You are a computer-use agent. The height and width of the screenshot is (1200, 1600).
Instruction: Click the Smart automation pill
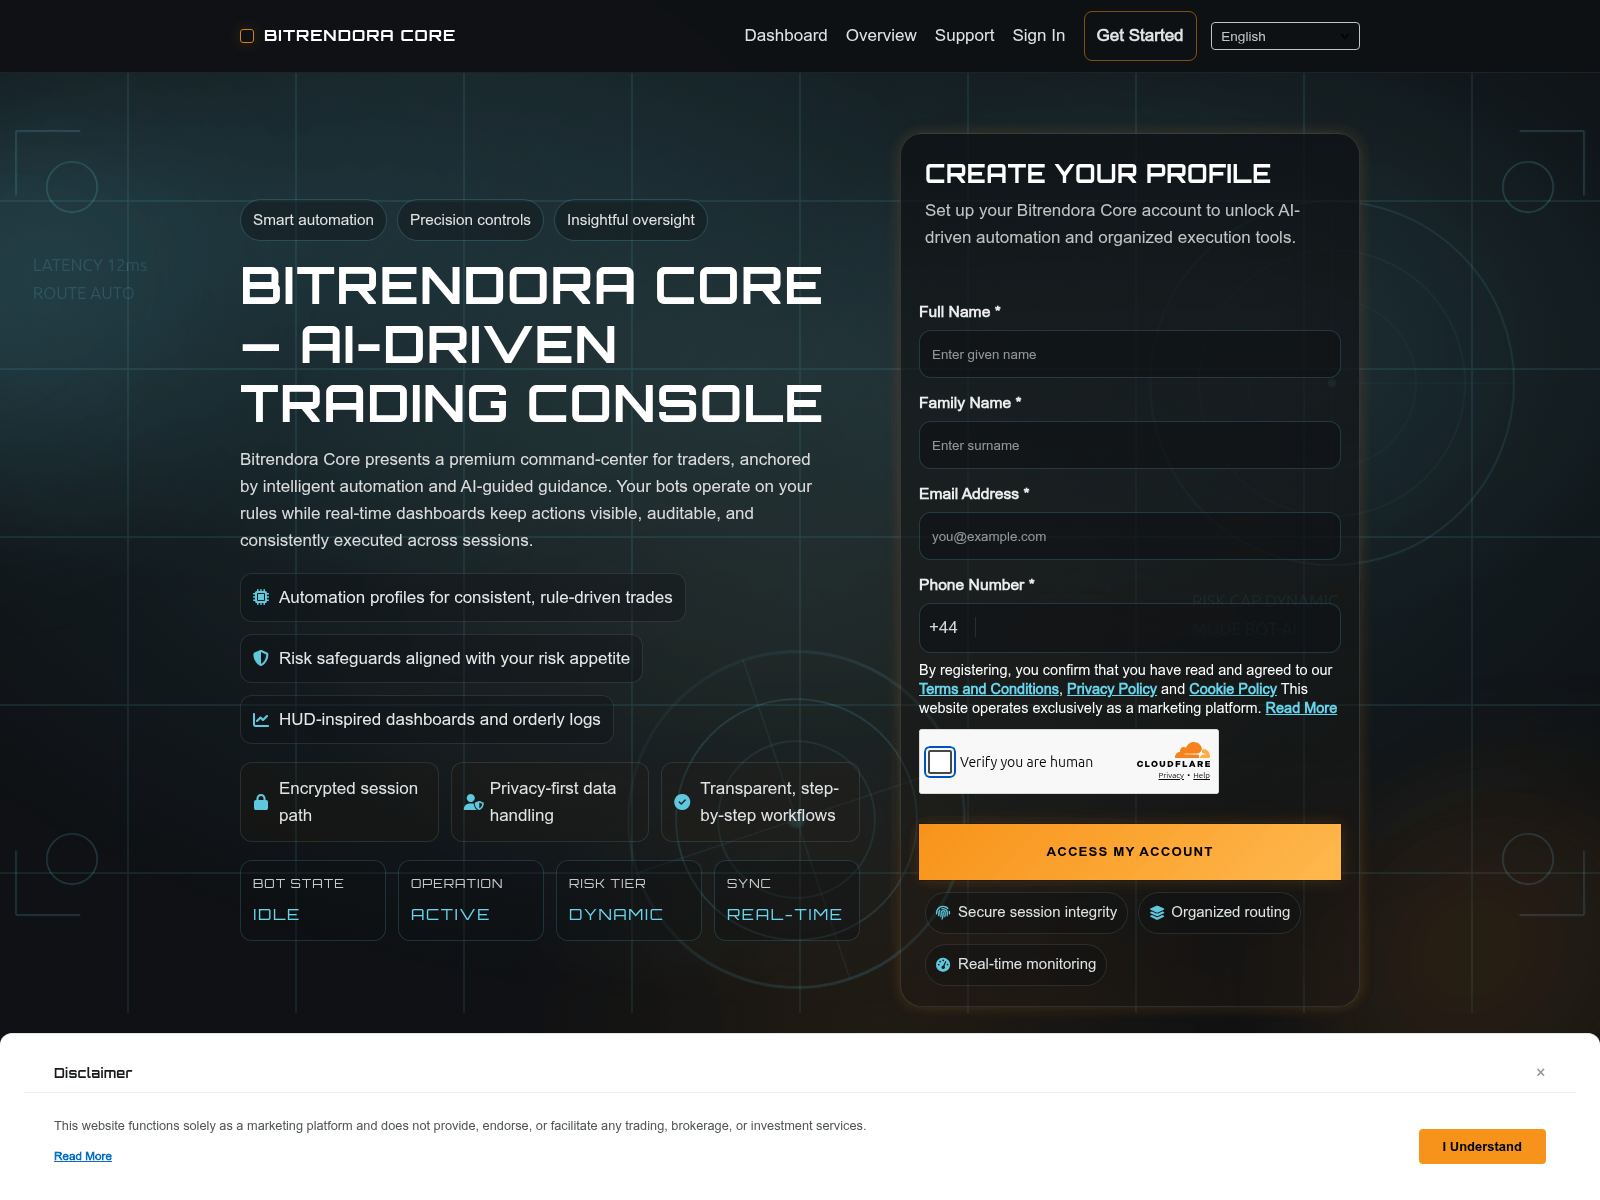point(313,220)
